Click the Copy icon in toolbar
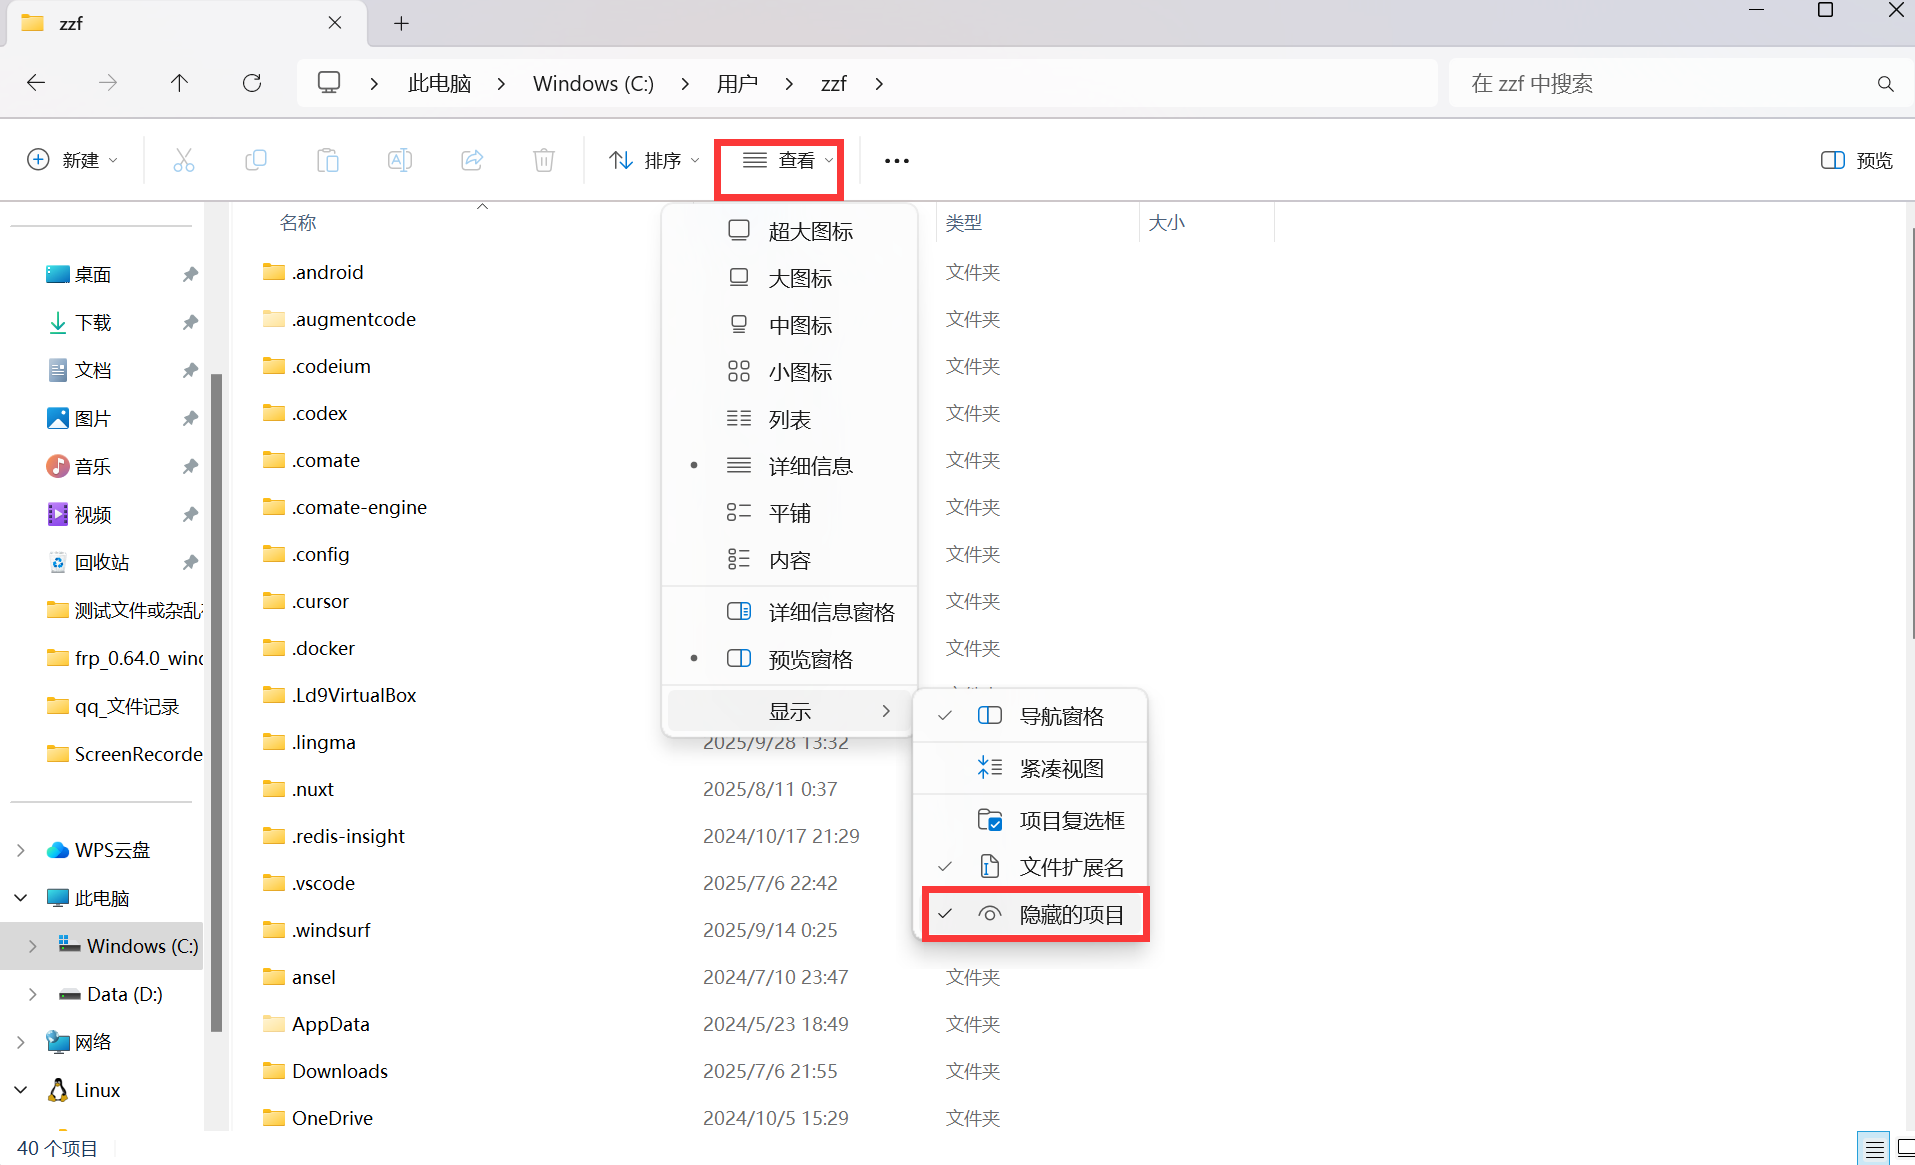 click(x=256, y=160)
